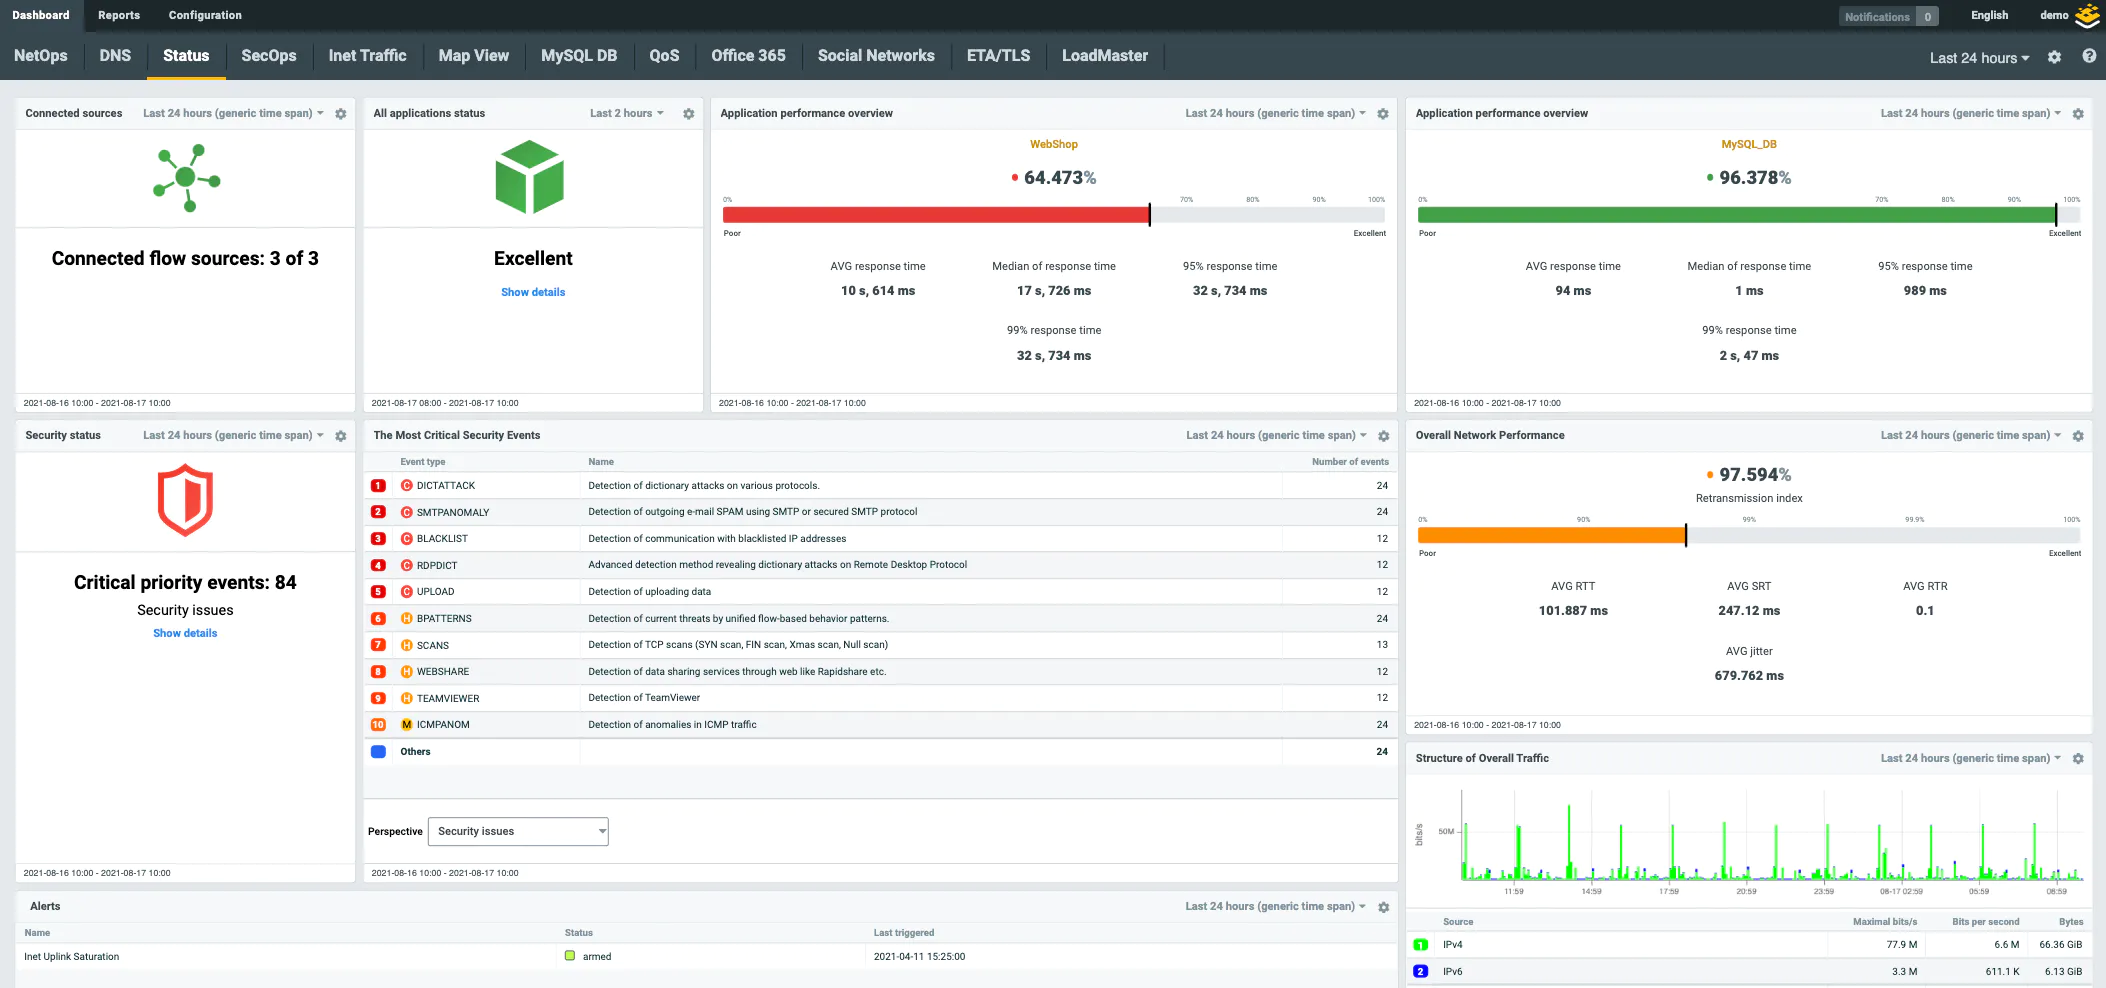2106x988 pixels.
Task: Open settings gear on All applications status widget
Action: 688,113
